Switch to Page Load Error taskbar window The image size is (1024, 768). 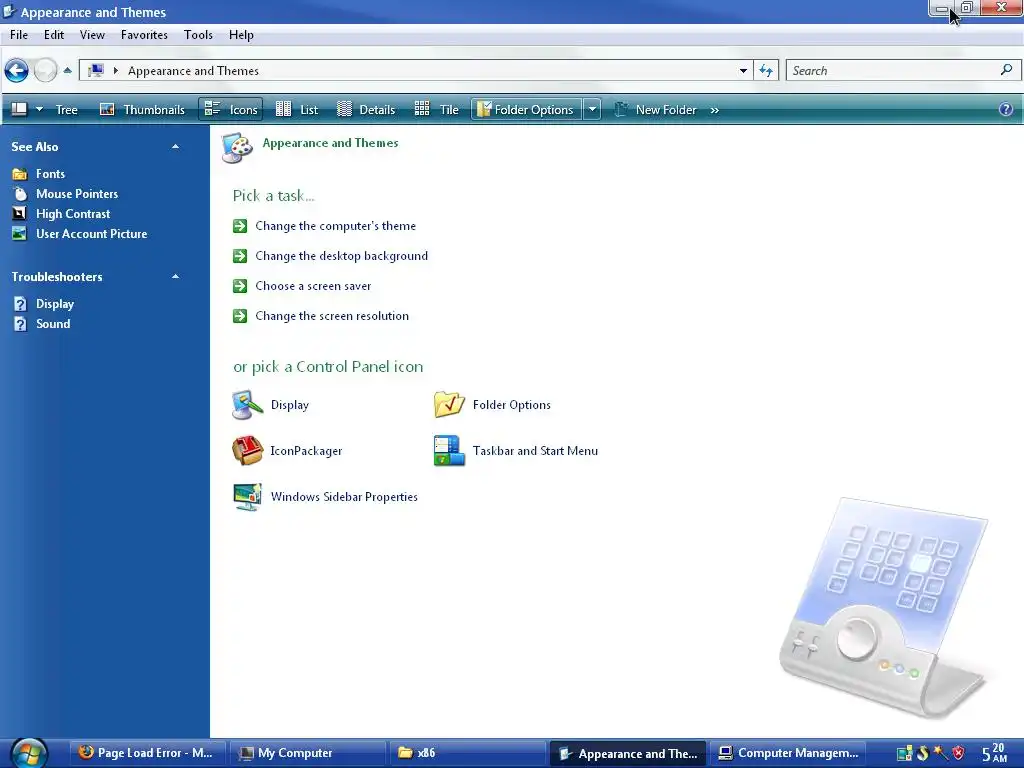(x=147, y=753)
